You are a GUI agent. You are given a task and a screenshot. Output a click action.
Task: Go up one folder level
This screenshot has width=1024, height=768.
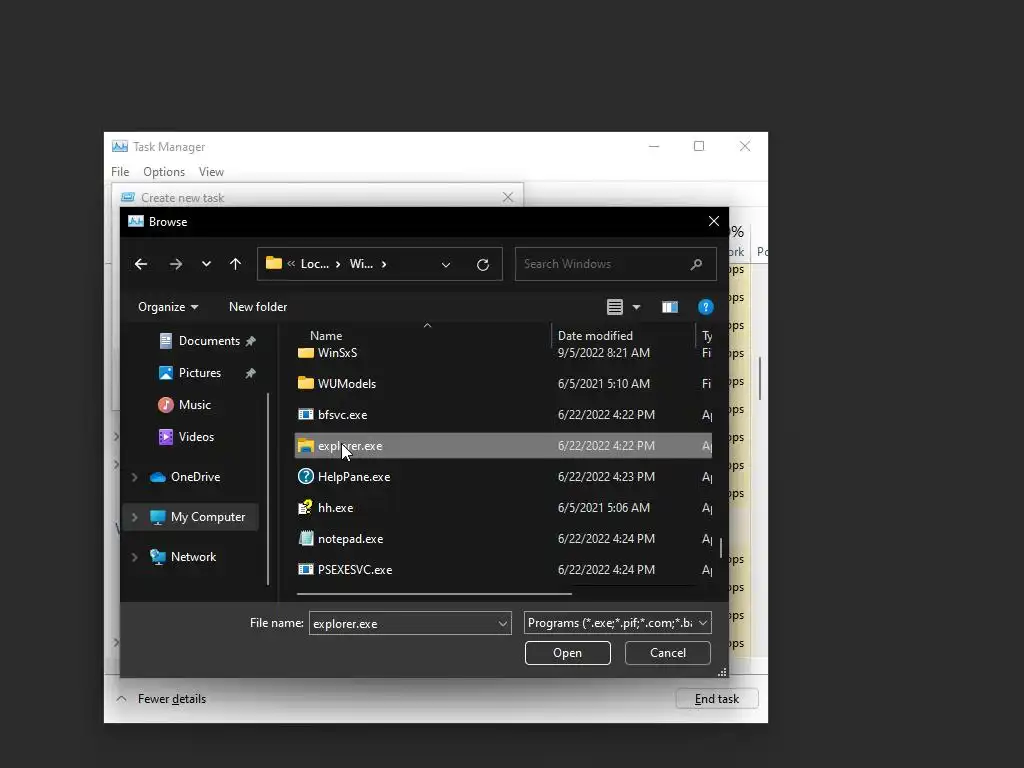(x=235, y=264)
